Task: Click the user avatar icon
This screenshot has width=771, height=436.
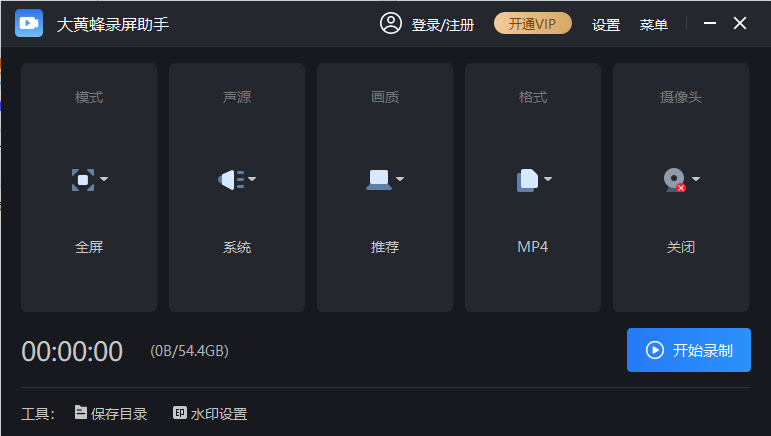Action: [x=391, y=23]
